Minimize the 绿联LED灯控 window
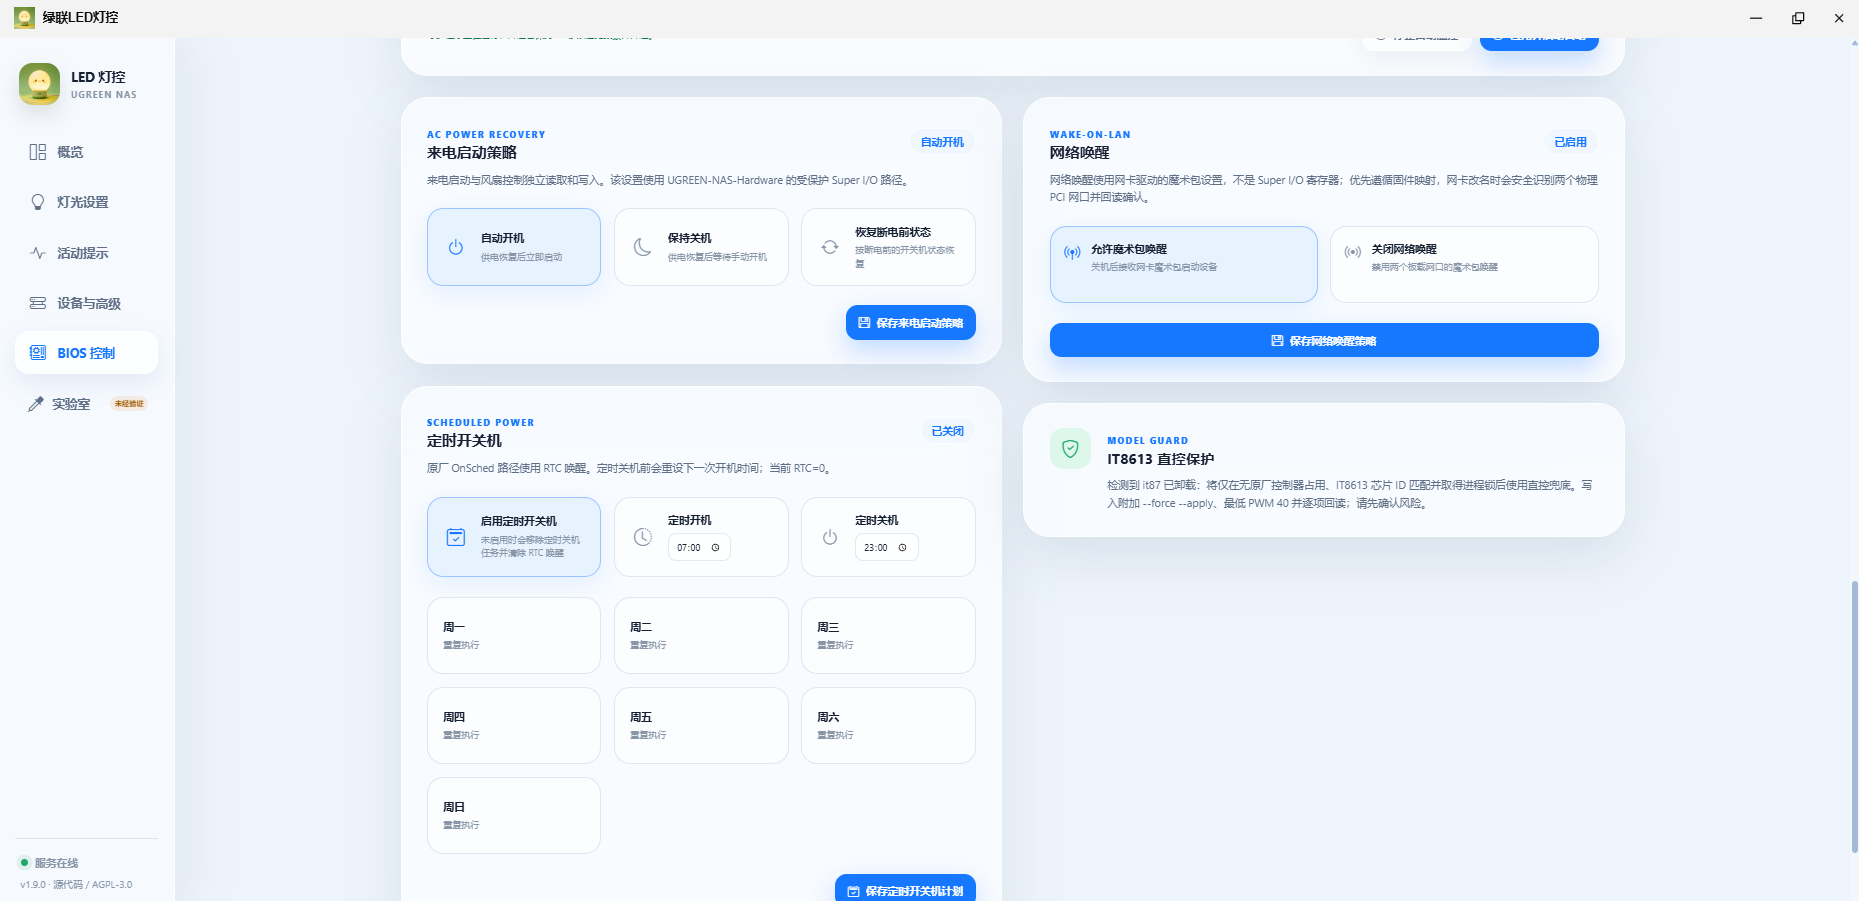This screenshot has width=1859, height=901. pyautogui.click(x=1756, y=17)
